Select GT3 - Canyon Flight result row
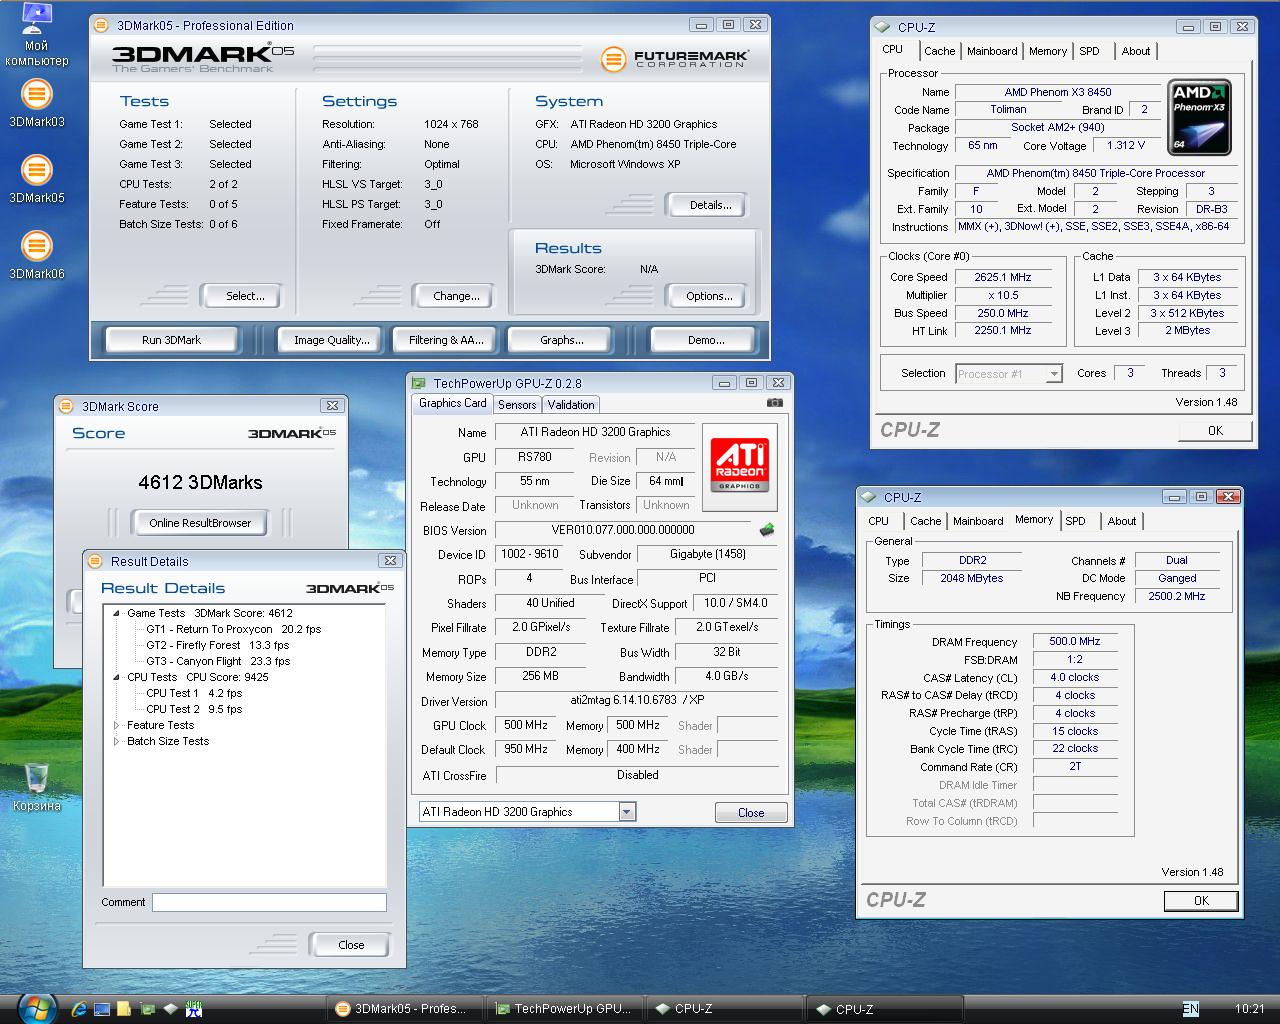The image size is (1280, 1024). pos(218,661)
